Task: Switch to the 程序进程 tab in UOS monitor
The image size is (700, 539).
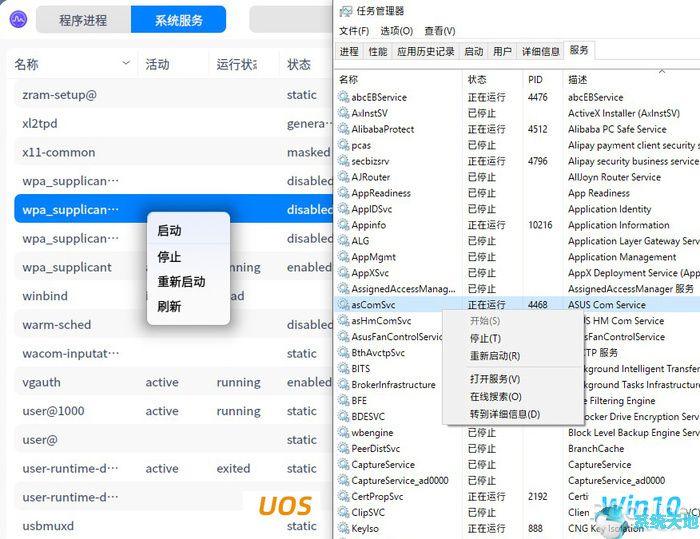Action: (83, 20)
